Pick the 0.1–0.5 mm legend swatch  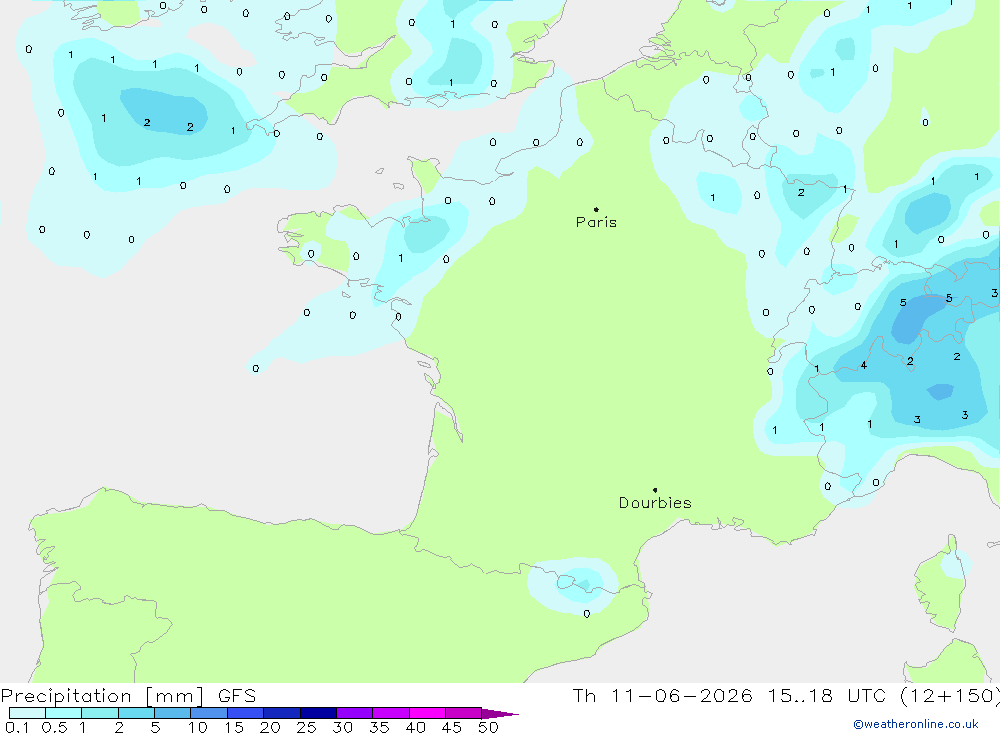(x=27, y=713)
